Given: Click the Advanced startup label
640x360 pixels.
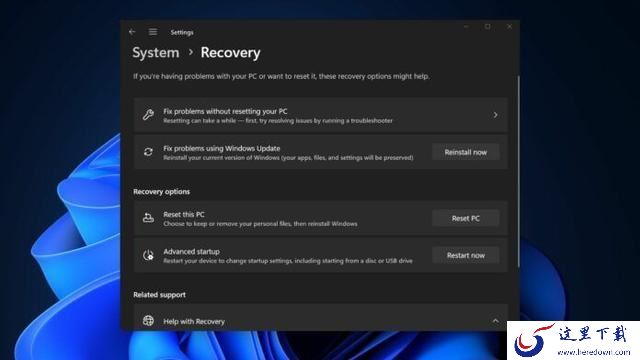Looking at the screenshot, I should point(191,251).
